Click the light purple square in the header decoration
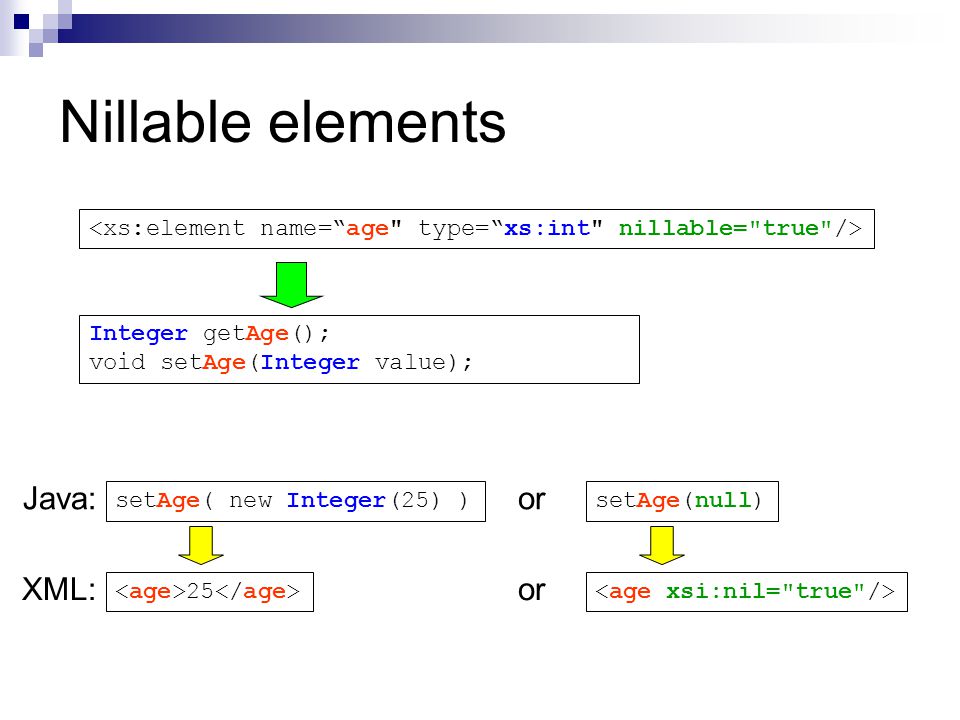Image resolution: width=960 pixels, height=720 pixels. pyautogui.click(x=36, y=50)
